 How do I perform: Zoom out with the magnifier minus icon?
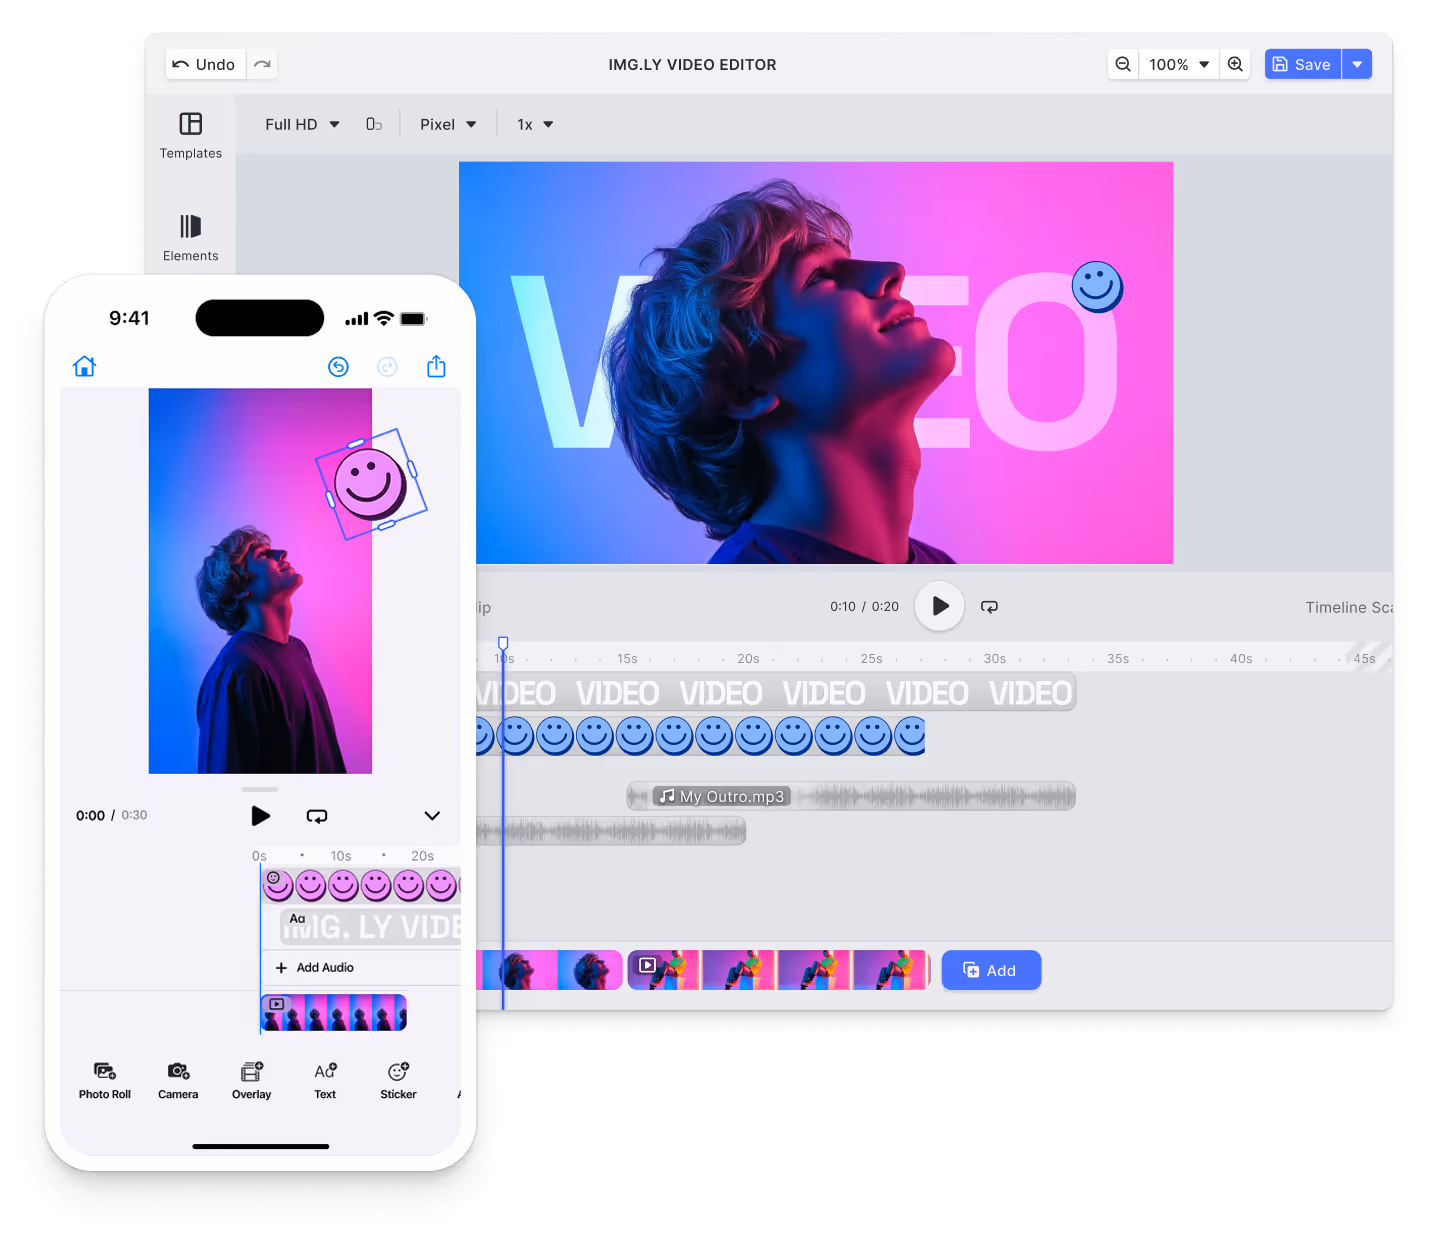pos(1123,64)
